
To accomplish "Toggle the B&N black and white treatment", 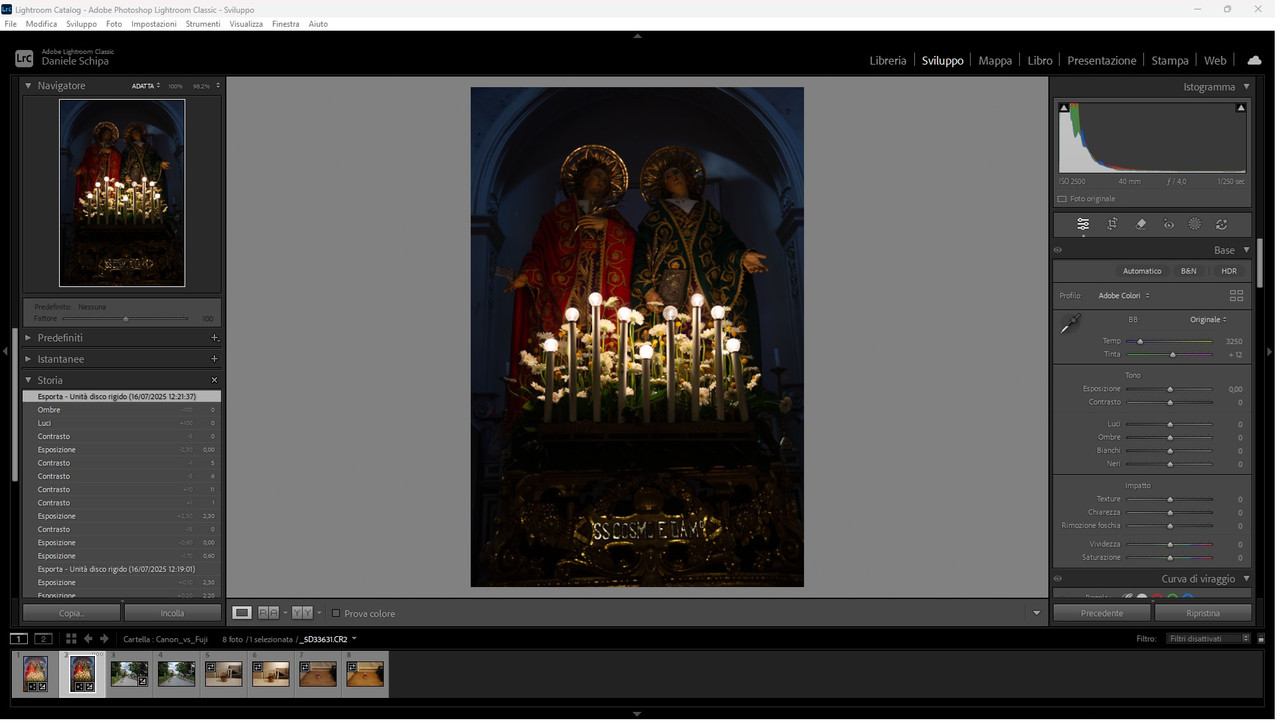I will click(1188, 271).
